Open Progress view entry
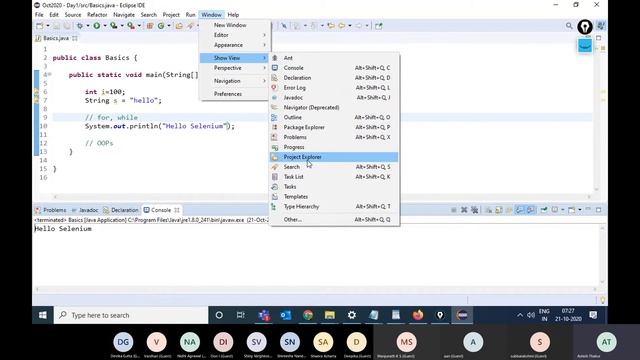 pos(334,147)
